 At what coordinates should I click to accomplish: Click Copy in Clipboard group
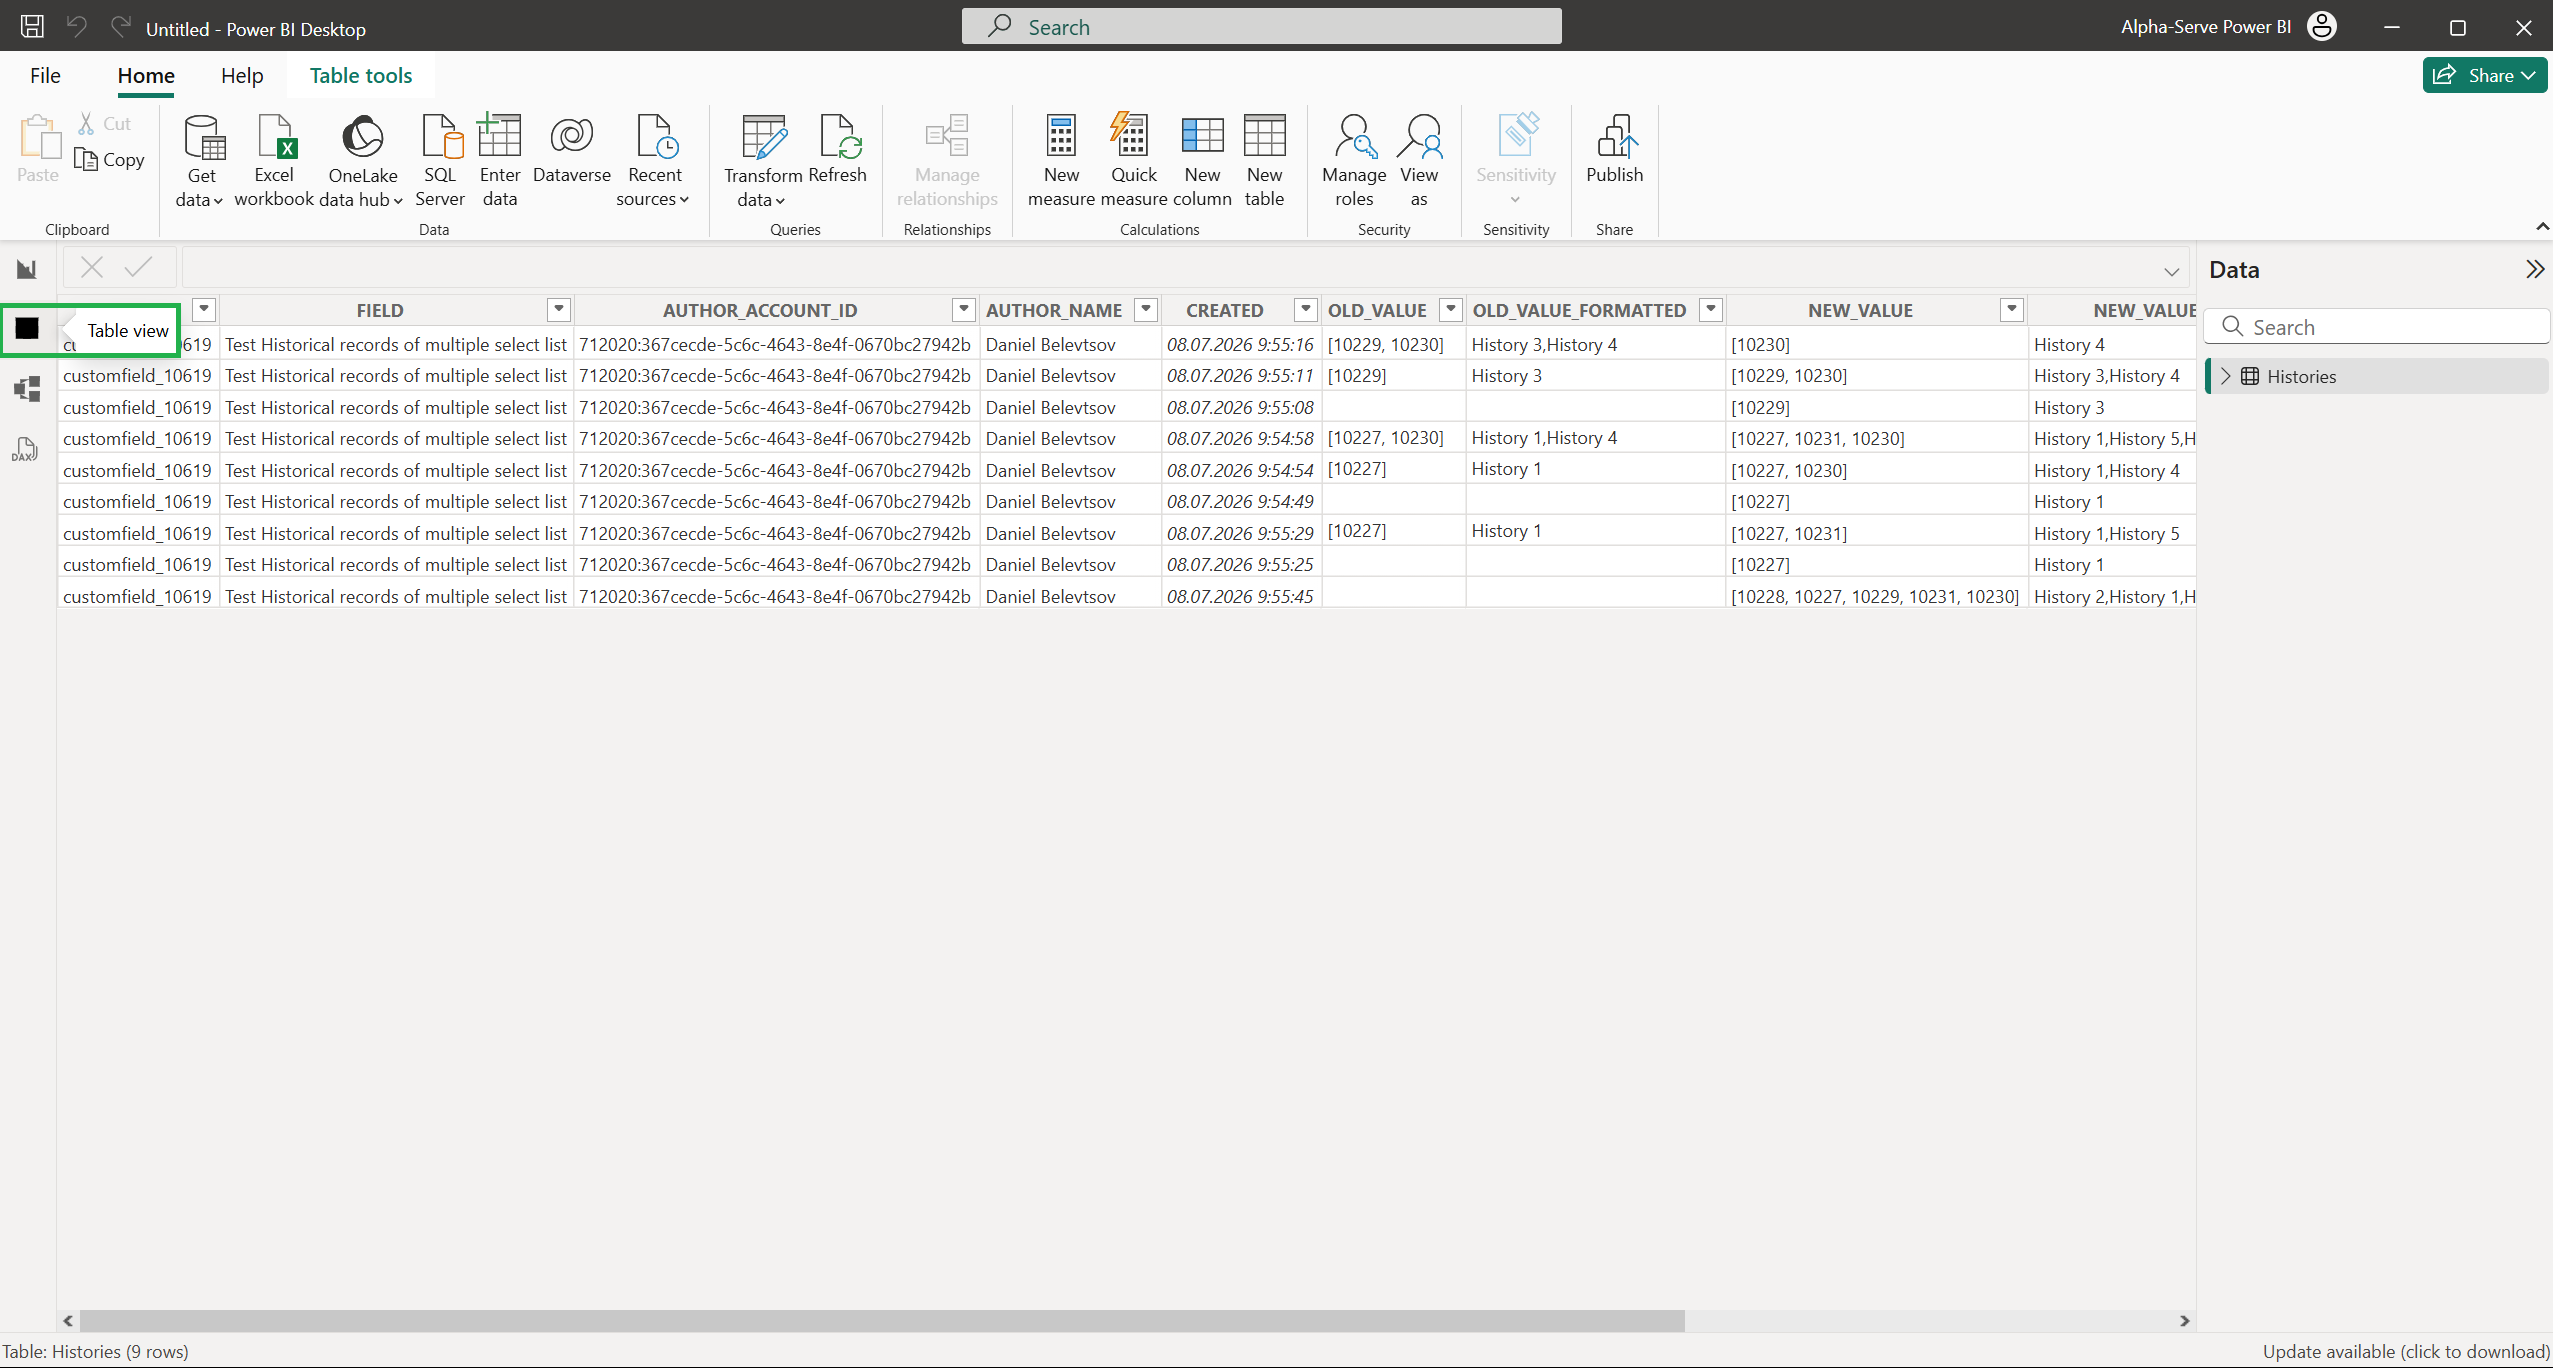tap(110, 160)
